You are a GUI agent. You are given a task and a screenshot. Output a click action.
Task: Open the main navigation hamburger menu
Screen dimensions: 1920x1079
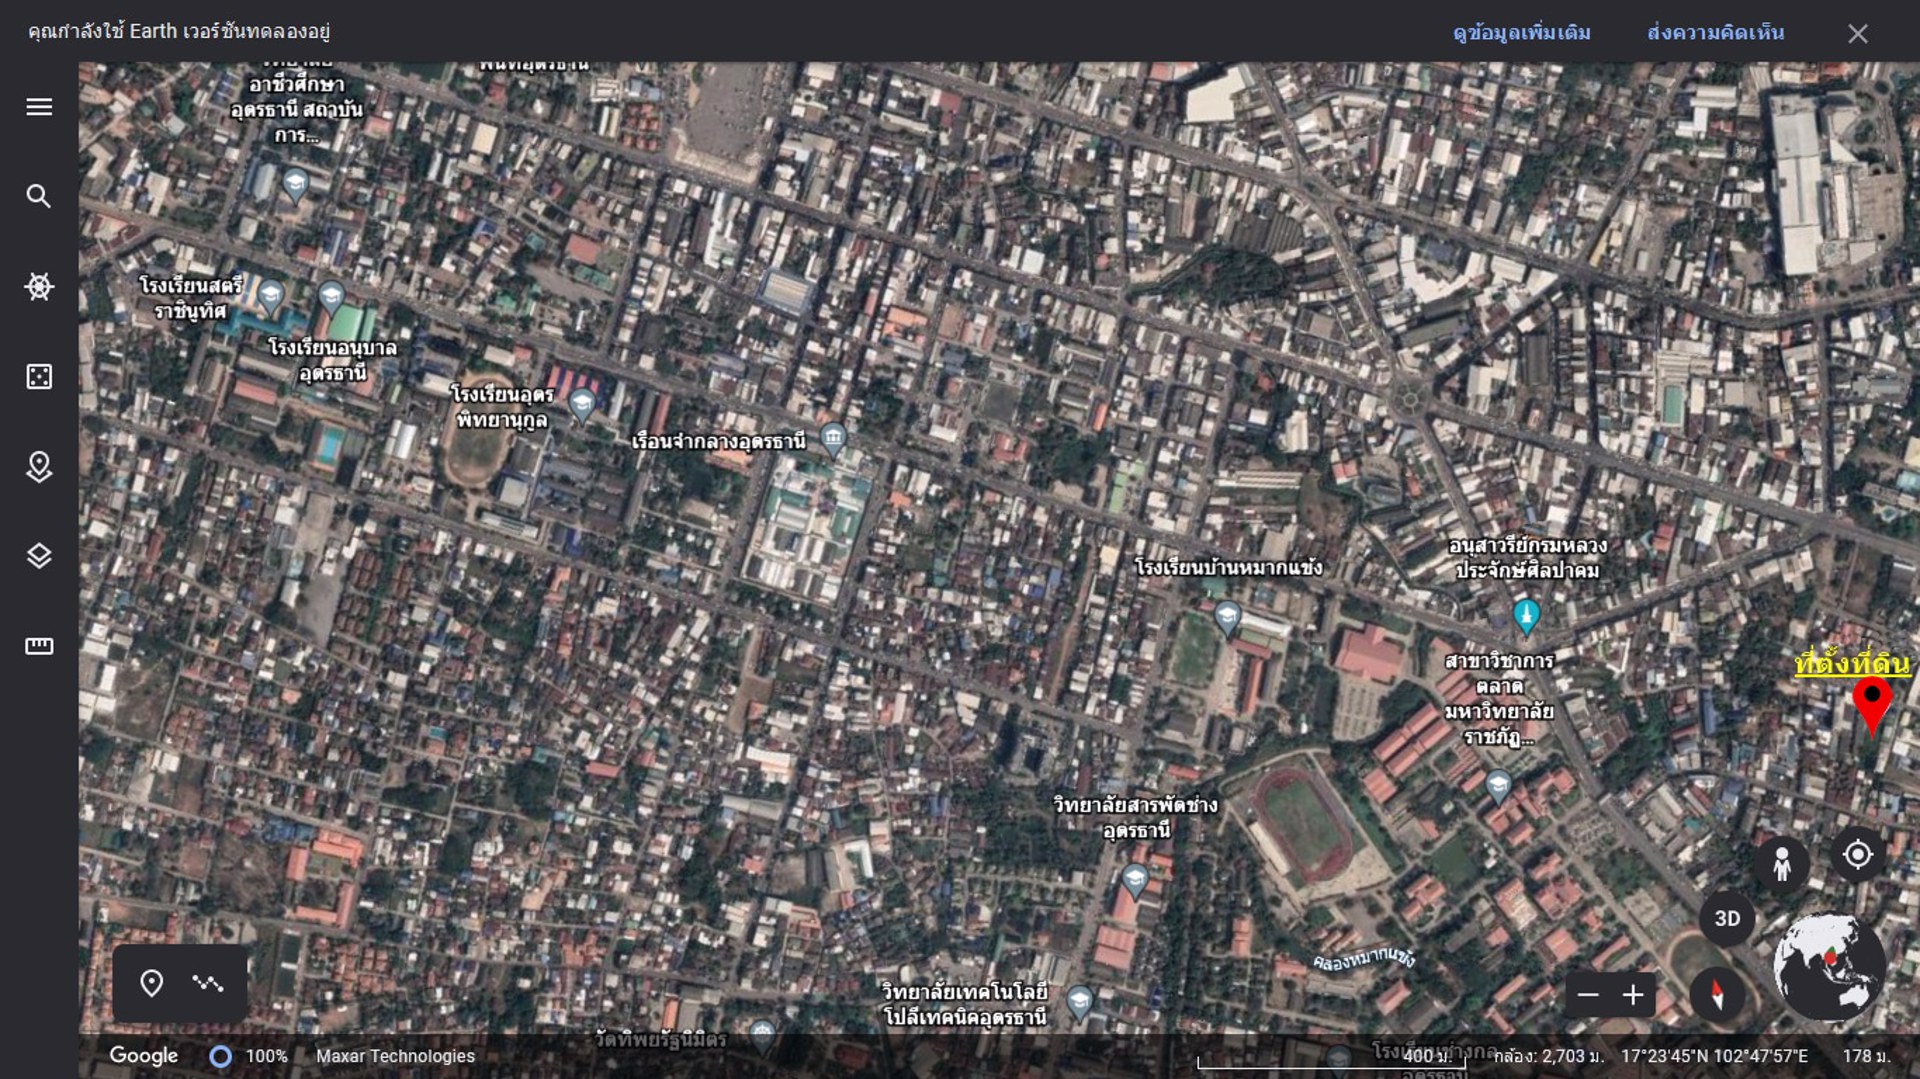click(x=38, y=106)
